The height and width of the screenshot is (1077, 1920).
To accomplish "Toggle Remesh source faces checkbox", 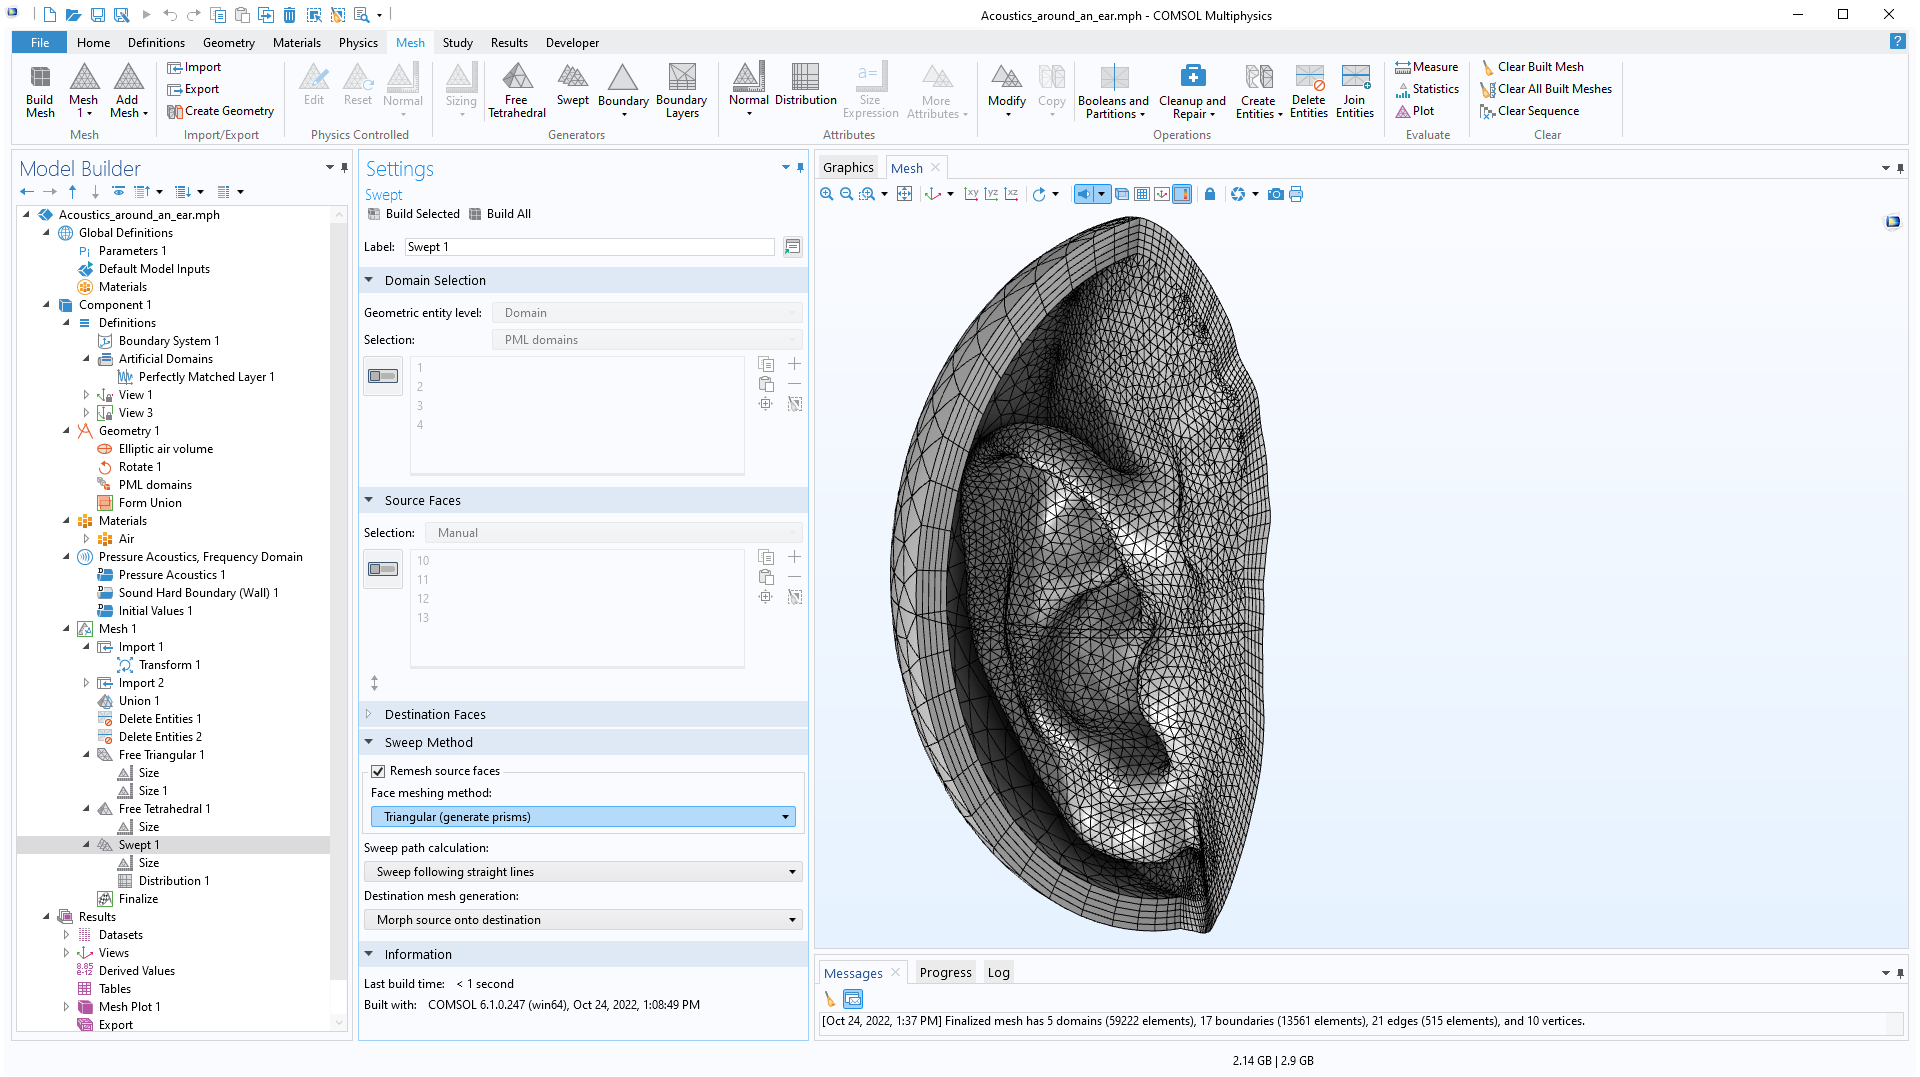I will 378,771.
